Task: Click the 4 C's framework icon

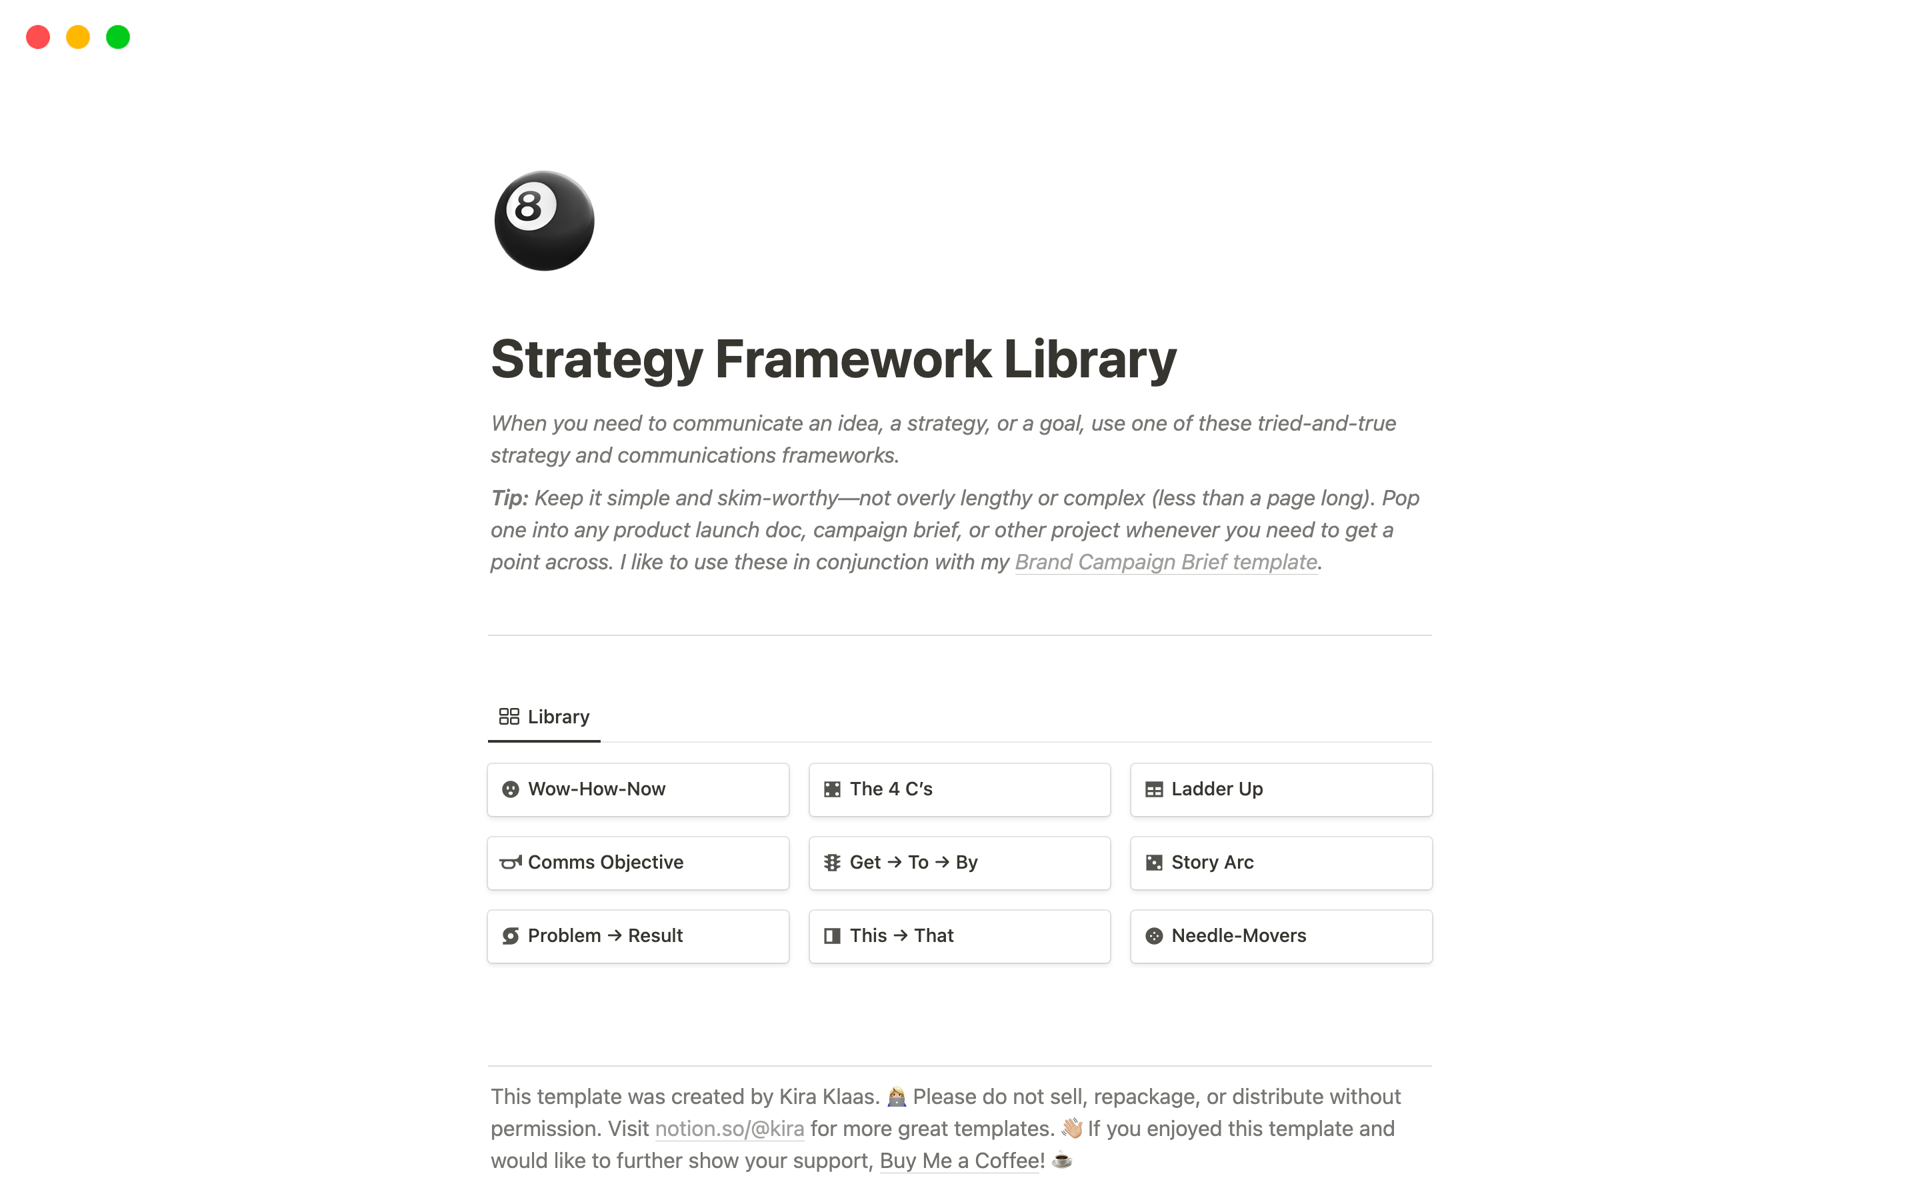Action: click(835, 788)
